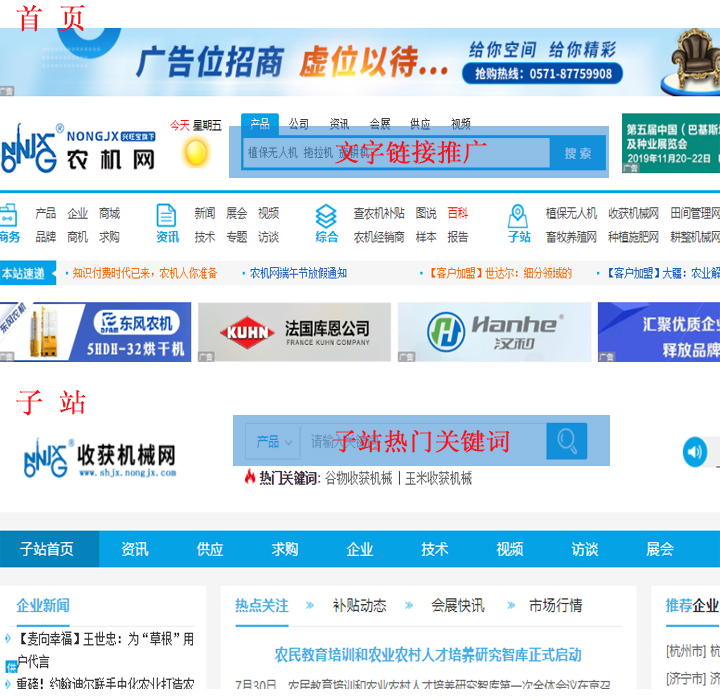Click the 子站 map pin icon
720x700 pixels.
(518, 216)
